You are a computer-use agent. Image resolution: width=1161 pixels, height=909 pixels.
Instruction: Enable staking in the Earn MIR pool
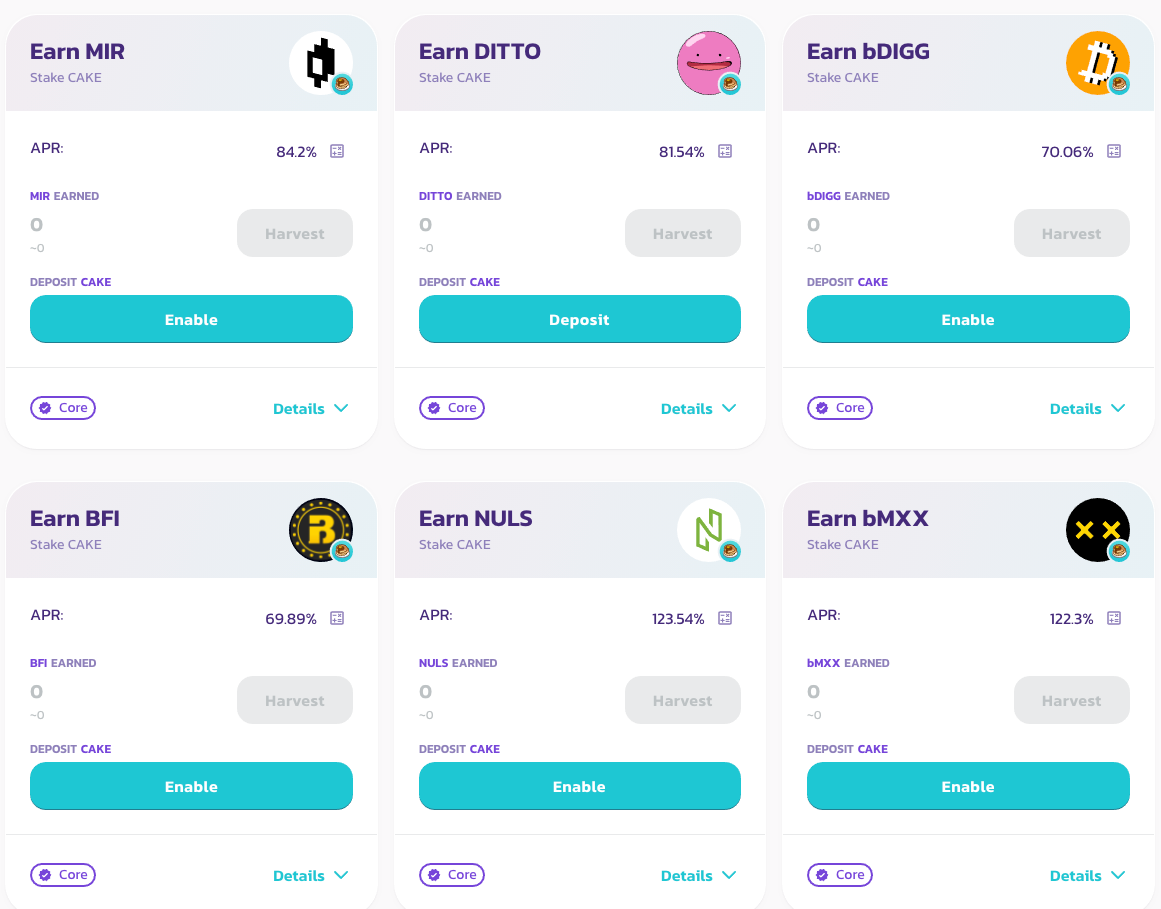[x=191, y=319]
